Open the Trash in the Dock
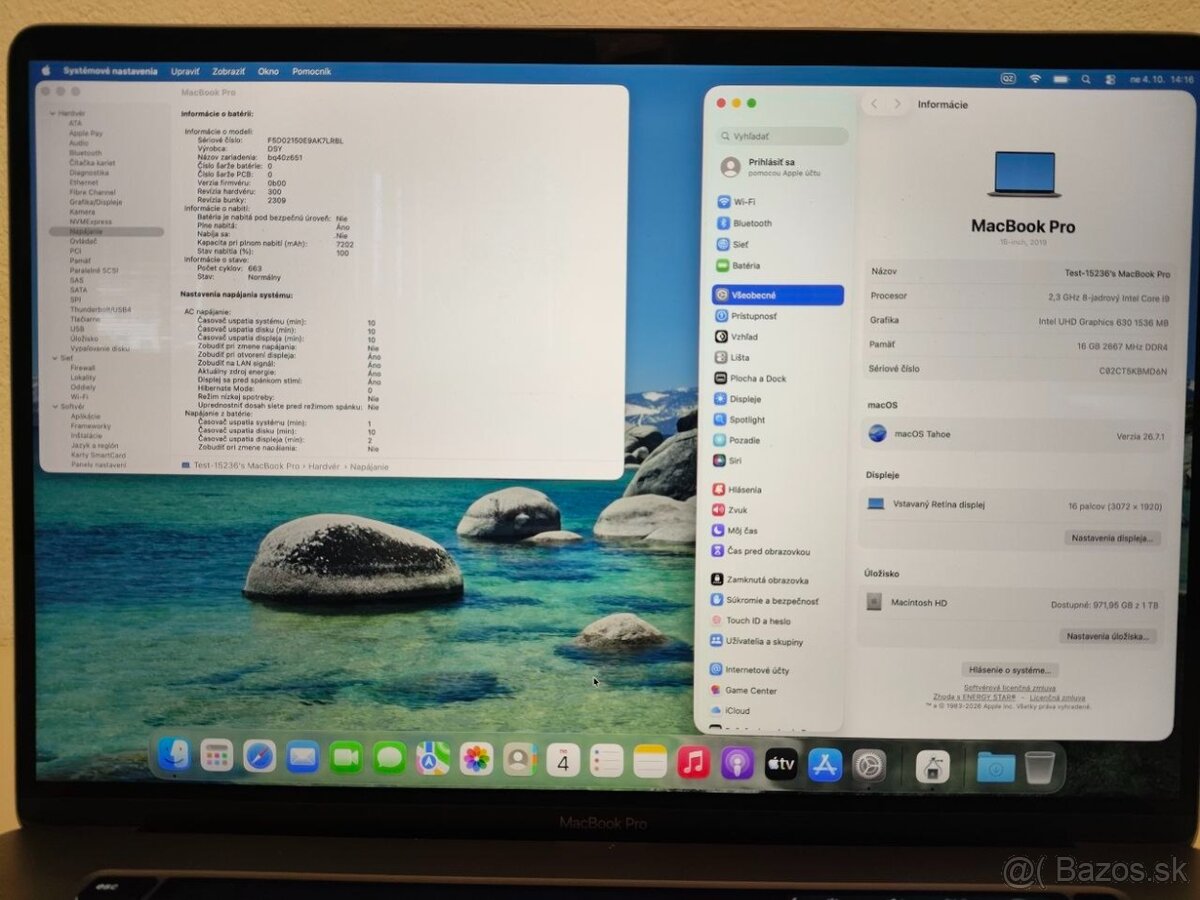1200x900 pixels. (1040, 768)
